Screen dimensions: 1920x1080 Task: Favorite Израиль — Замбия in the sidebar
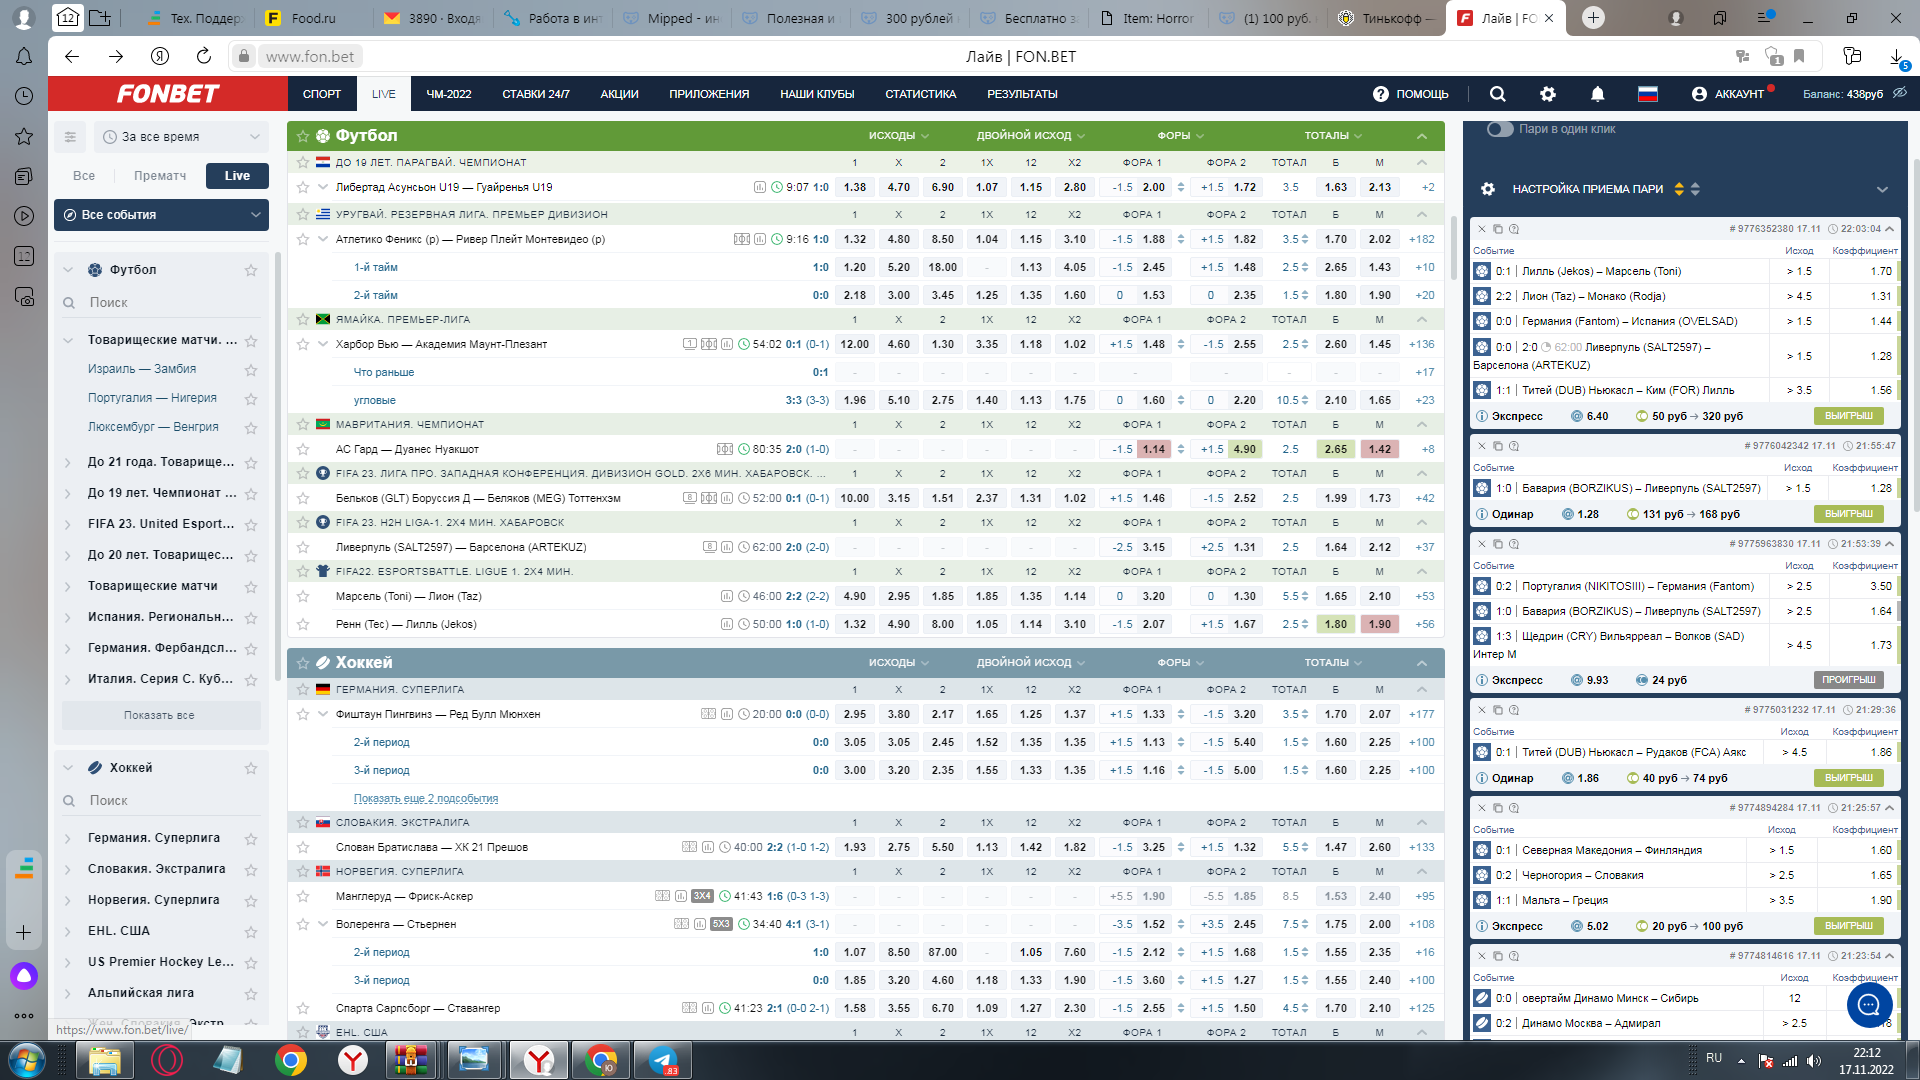coord(251,370)
